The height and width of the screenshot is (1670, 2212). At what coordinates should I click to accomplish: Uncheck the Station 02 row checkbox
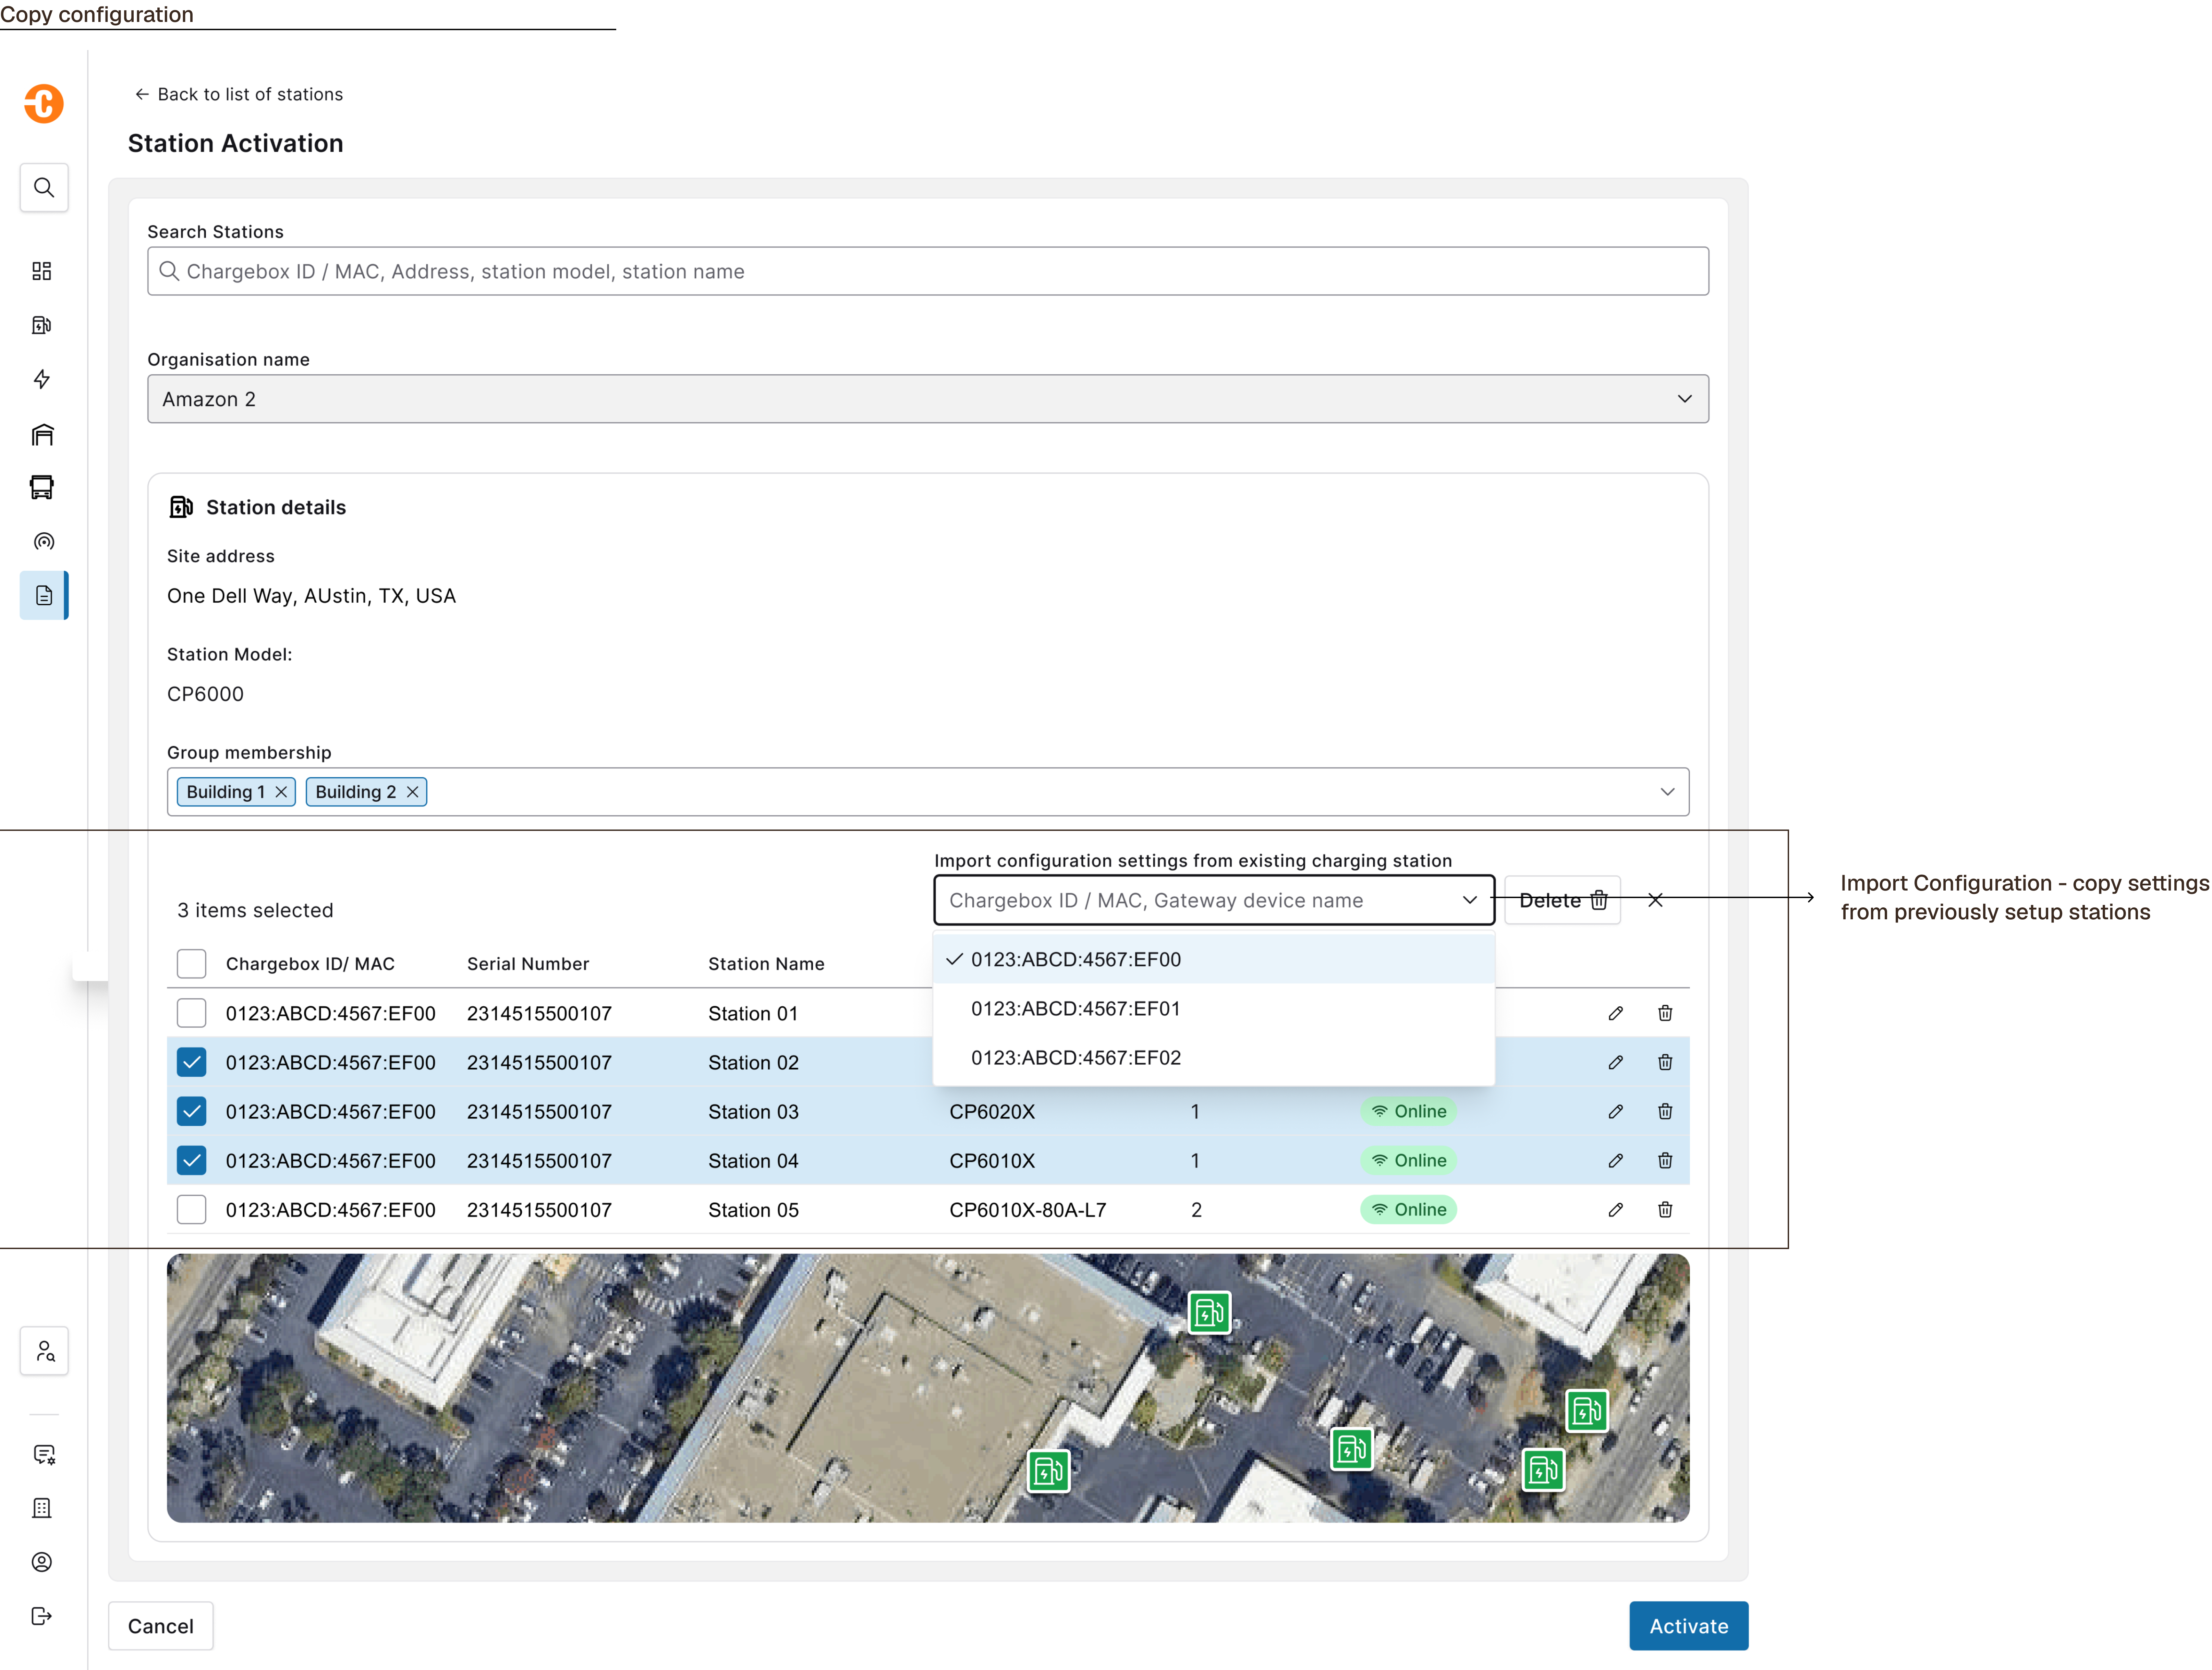[191, 1062]
